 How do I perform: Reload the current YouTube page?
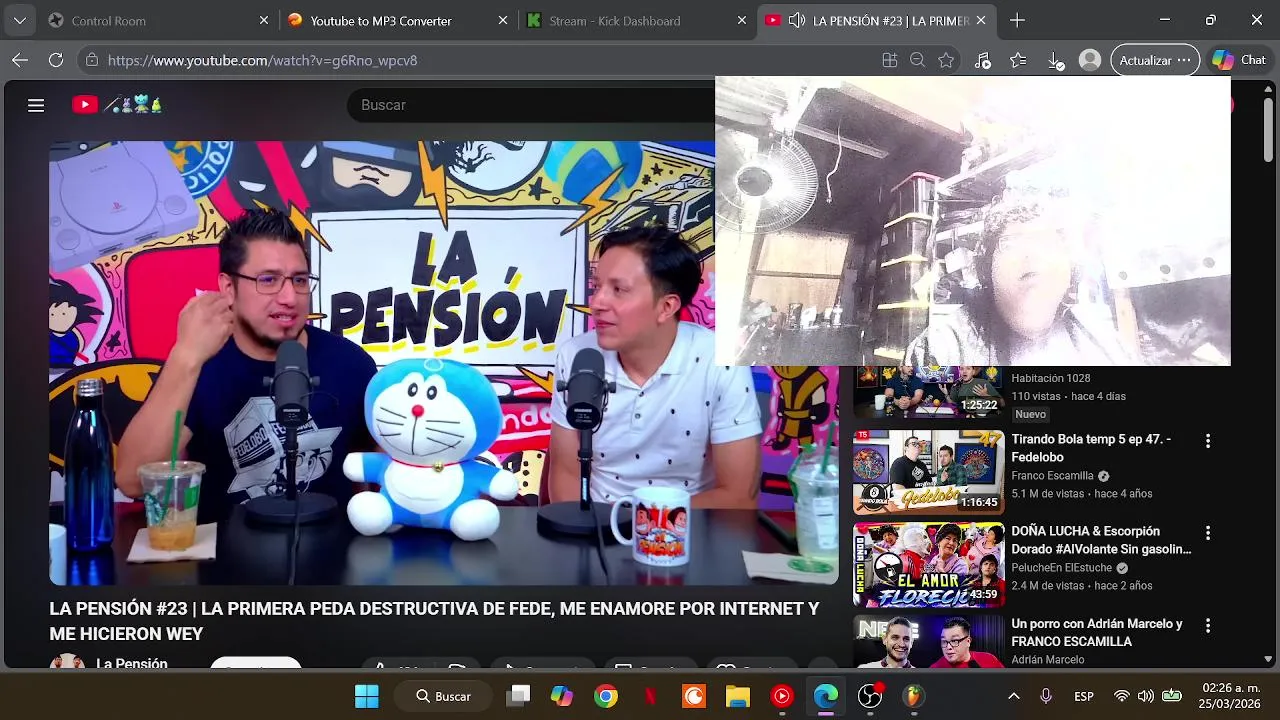tap(56, 60)
